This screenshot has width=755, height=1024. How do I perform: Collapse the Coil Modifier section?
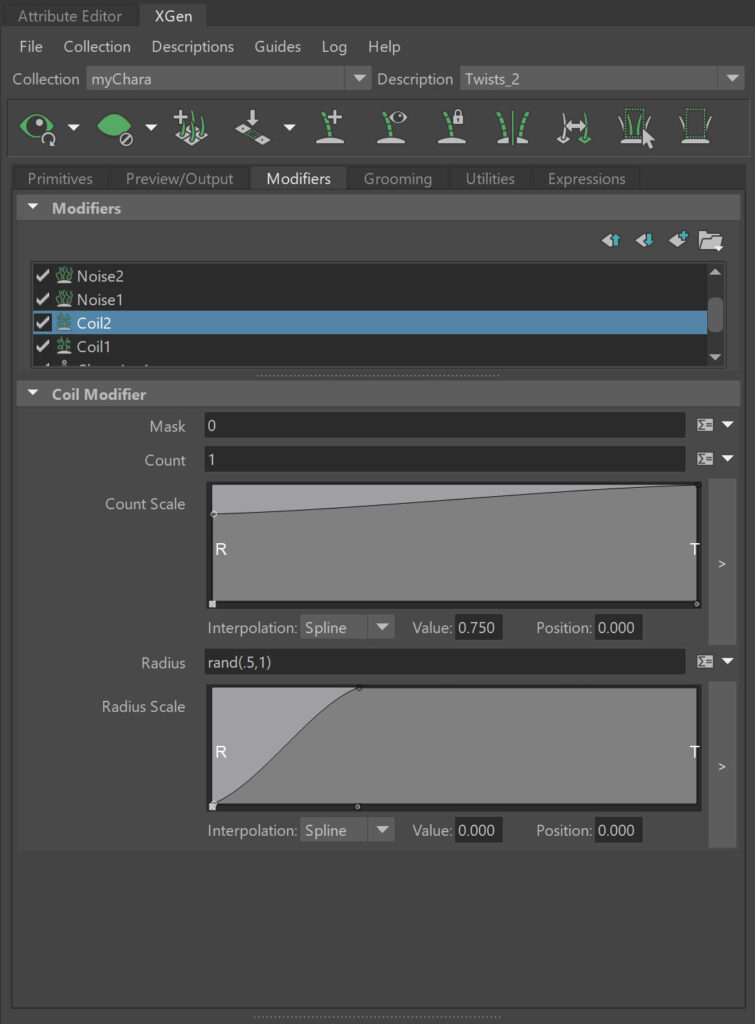tap(34, 395)
